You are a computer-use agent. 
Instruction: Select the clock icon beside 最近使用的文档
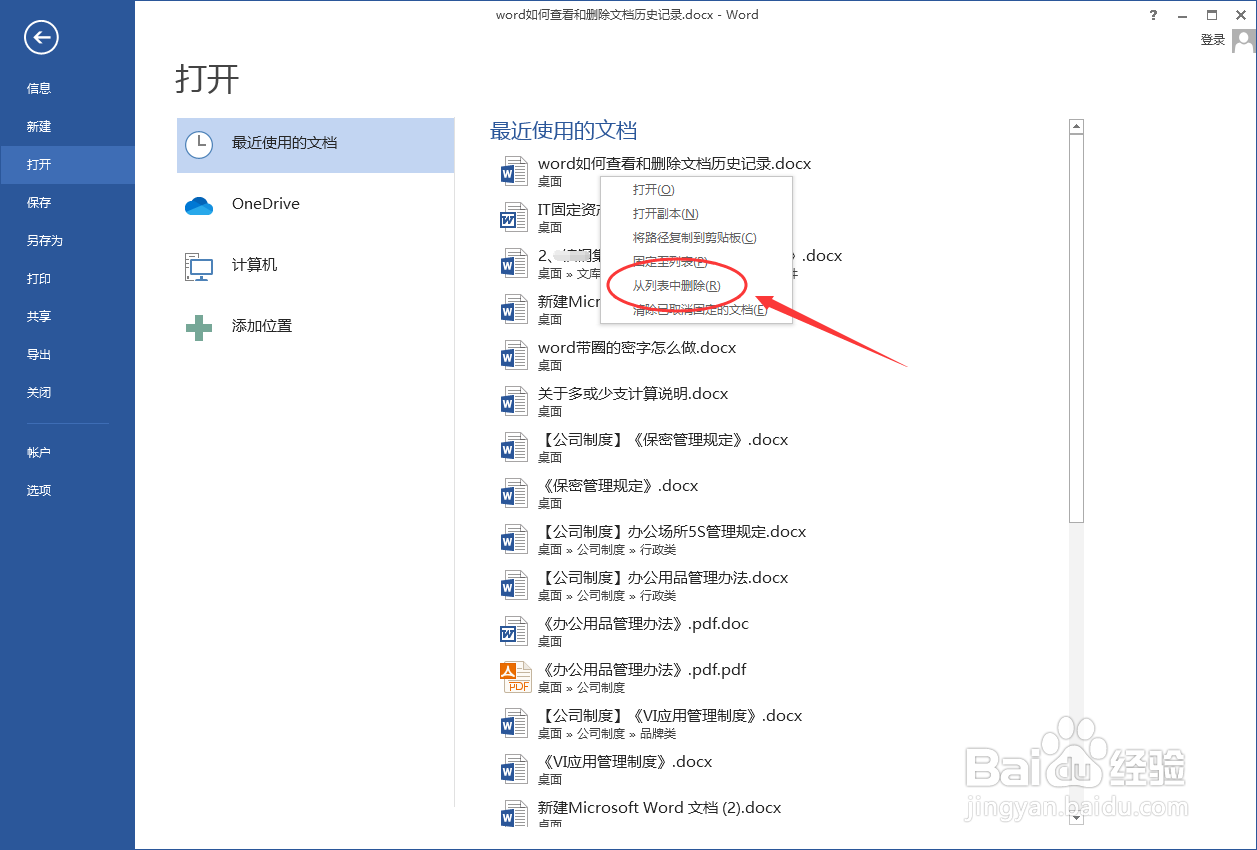click(200, 144)
